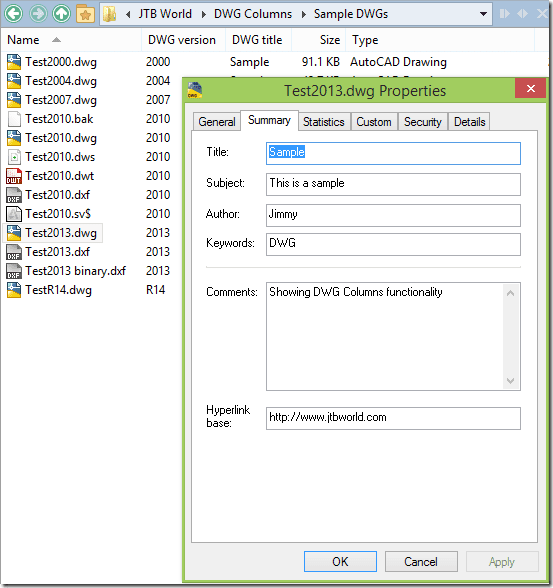Viewport: 553px width, 588px height.
Task: Click the Test2010.sv$ file icon
Action: pyautogui.click(x=14, y=214)
